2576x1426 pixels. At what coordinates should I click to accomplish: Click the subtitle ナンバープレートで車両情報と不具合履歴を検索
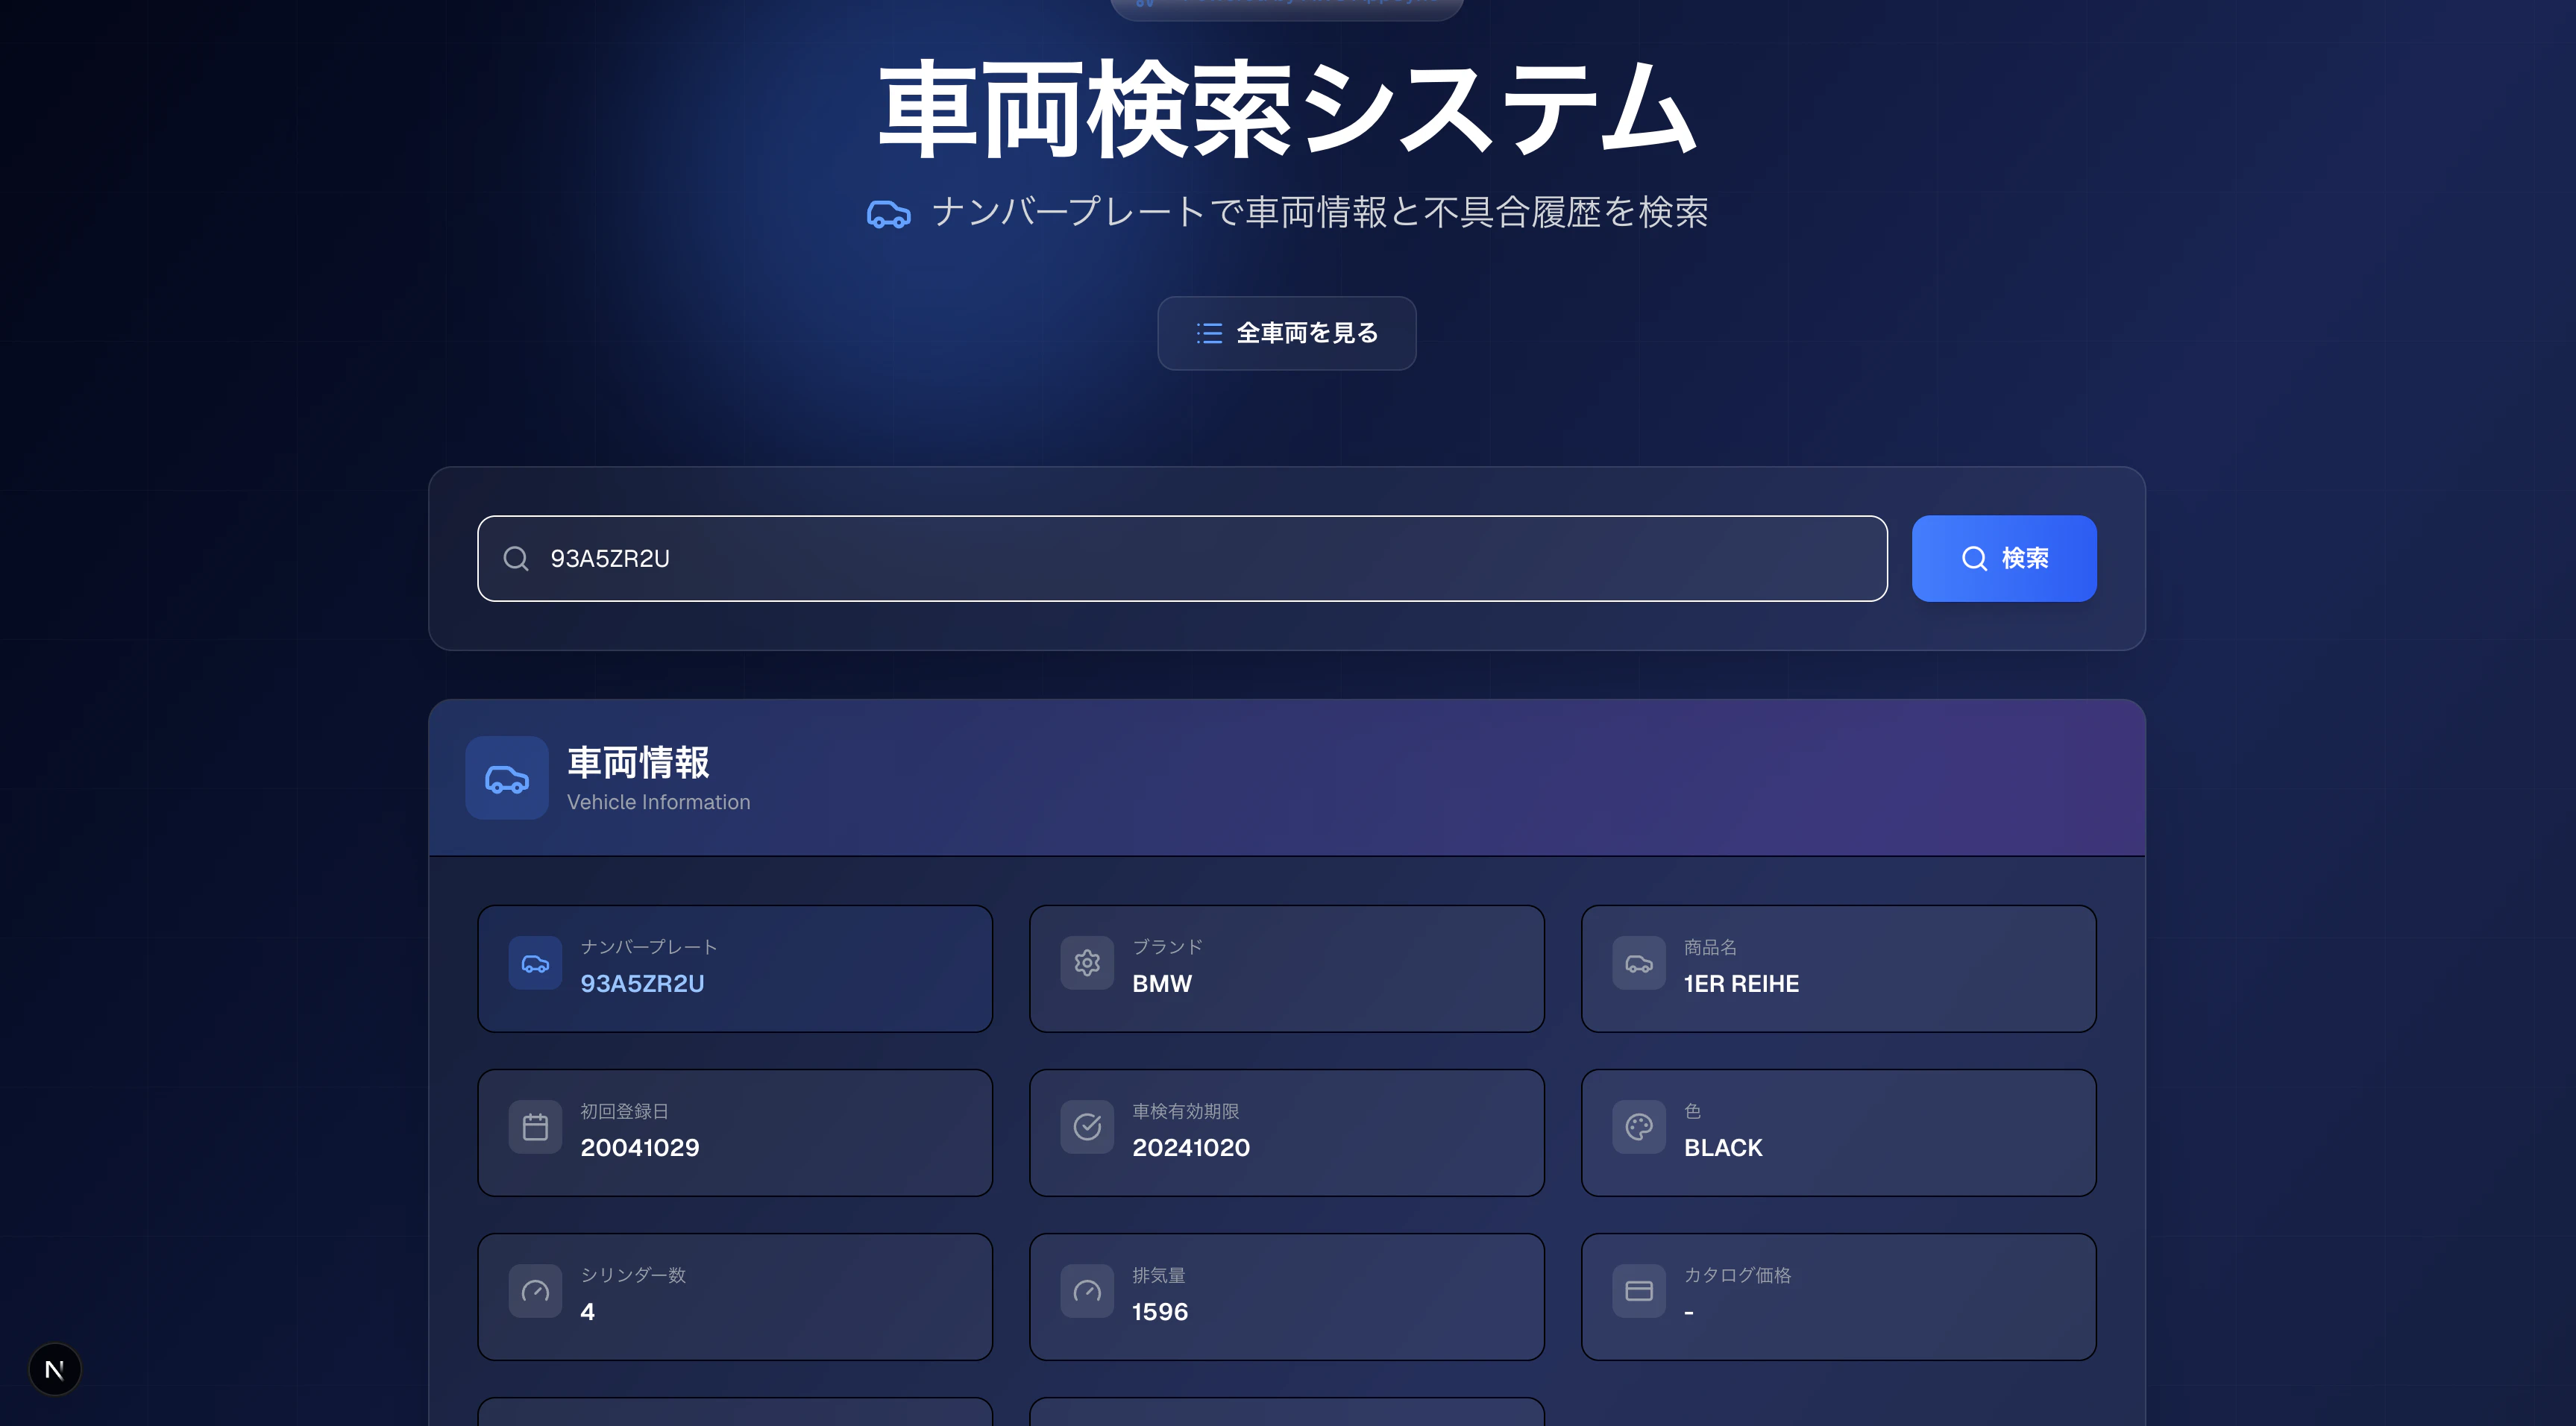point(1320,213)
